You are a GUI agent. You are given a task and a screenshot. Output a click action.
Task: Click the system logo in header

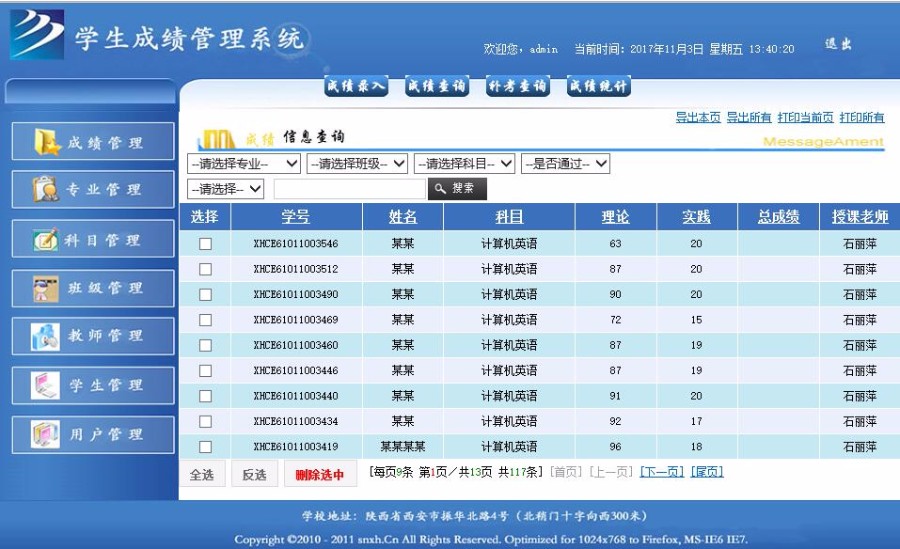[37, 34]
